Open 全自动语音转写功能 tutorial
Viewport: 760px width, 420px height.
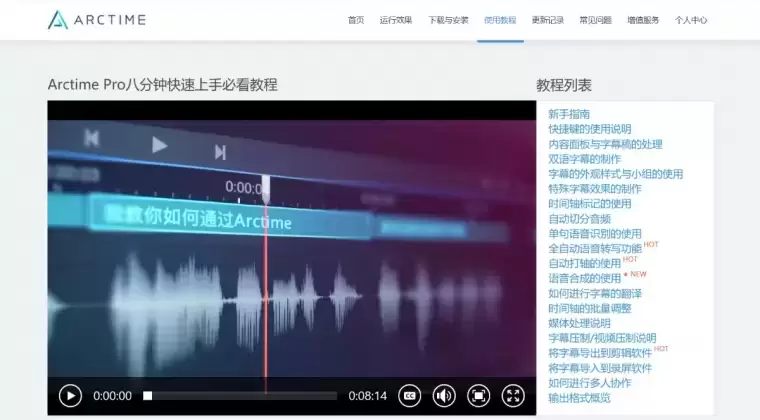[x=595, y=249]
